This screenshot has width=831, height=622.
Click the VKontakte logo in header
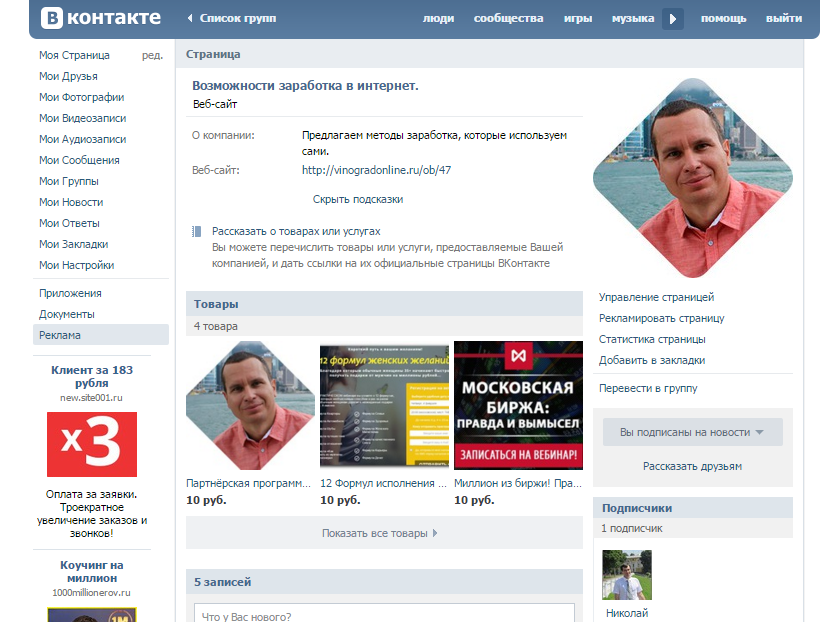click(100, 18)
